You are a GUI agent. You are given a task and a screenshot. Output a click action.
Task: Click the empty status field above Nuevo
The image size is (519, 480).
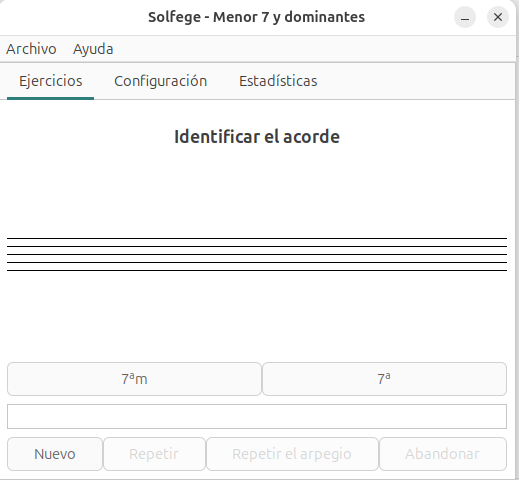(257, 417)
